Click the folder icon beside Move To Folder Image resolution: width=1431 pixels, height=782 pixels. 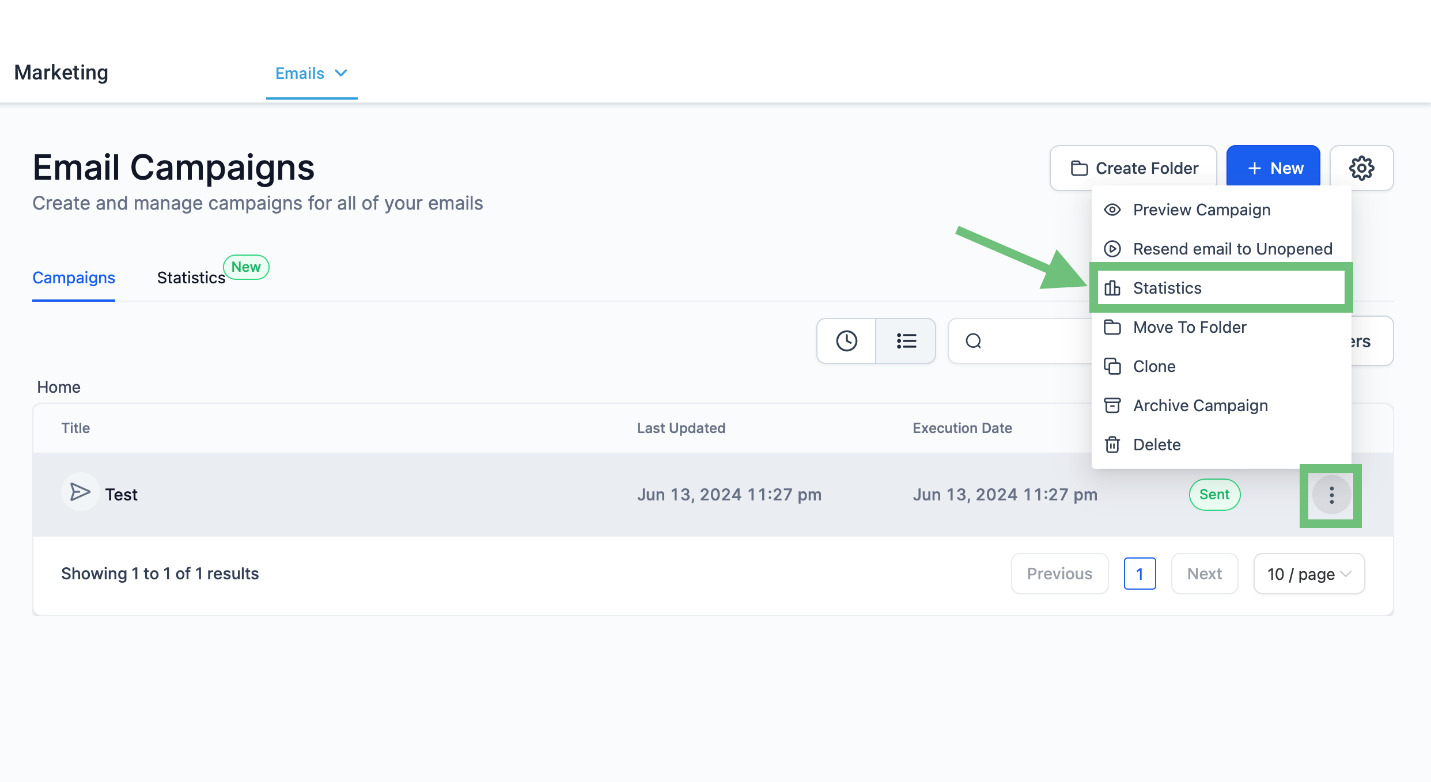click(x=1112, y=327)
